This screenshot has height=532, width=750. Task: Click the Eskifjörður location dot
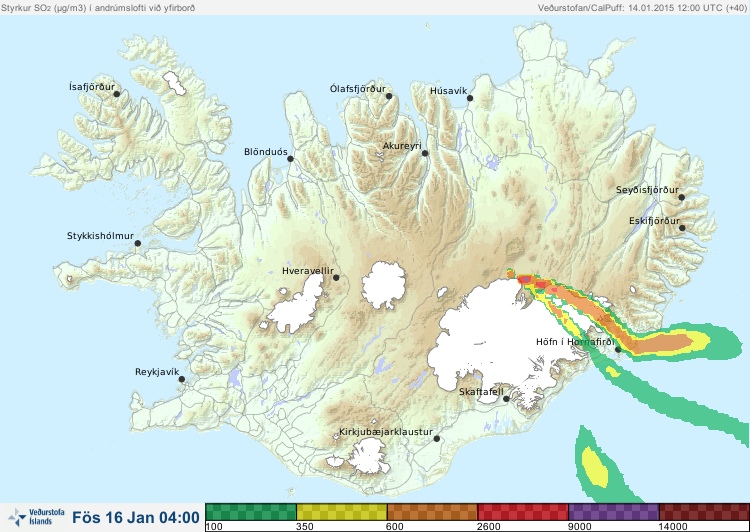[682, 228]
